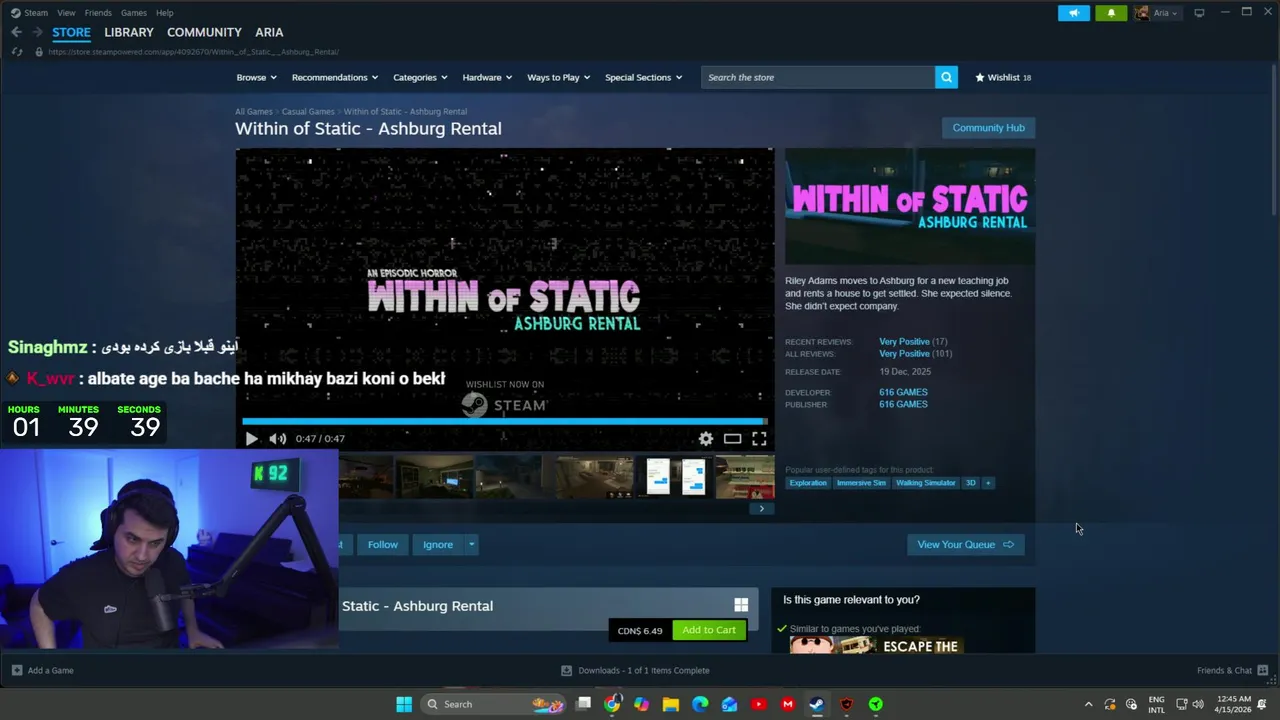Screen dimensions: 1280x720
Task: Open Casual Games in the breadcrumb
Action: (x=308, y=112)
